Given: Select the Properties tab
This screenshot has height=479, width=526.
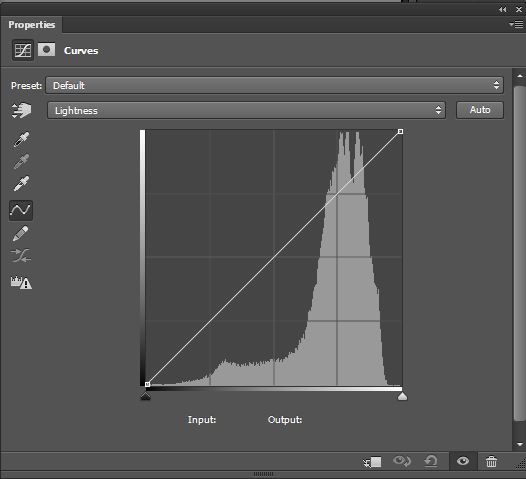Looking at the screenshot, I should point(32,24).
